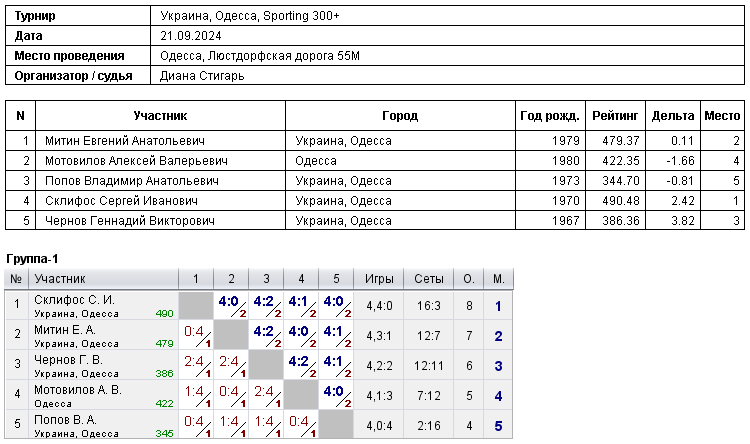Click 'Мотовилов А. В.' in group table
This screenshot has height=444, width=750.
(x=78, y=390)
